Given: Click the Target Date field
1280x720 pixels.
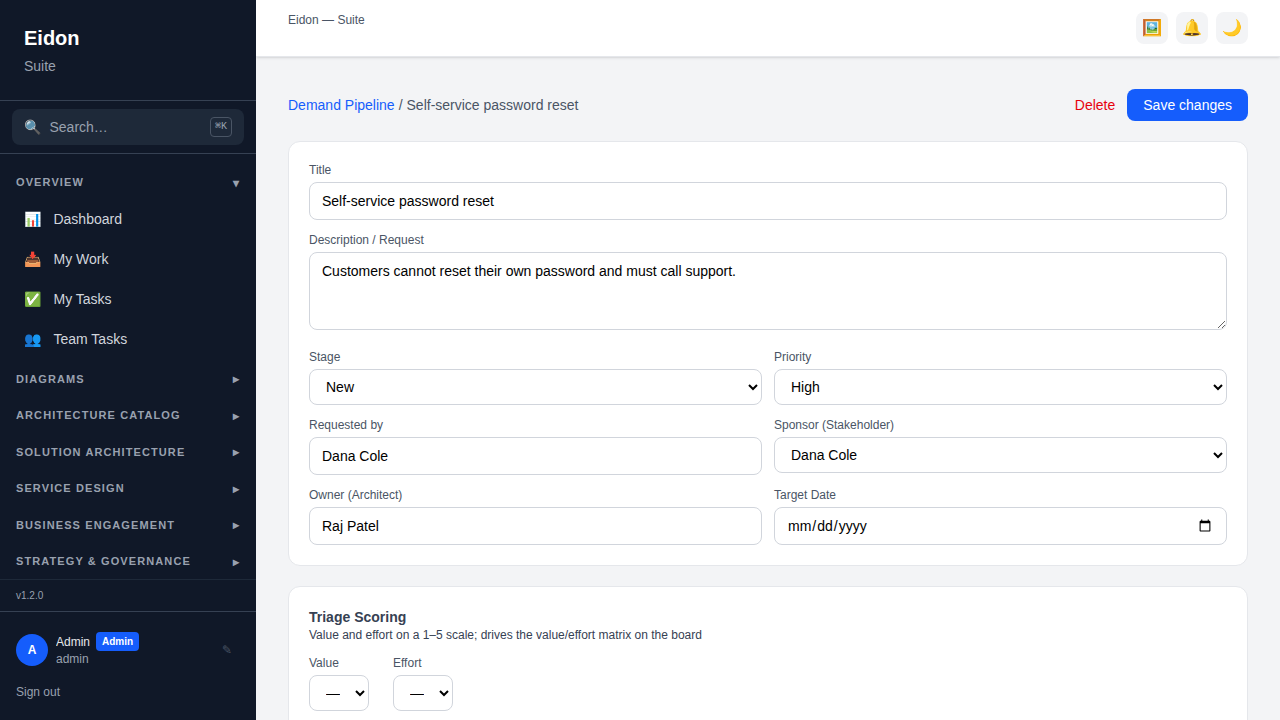Looking at the screenshot, I should click(1000, 526).
